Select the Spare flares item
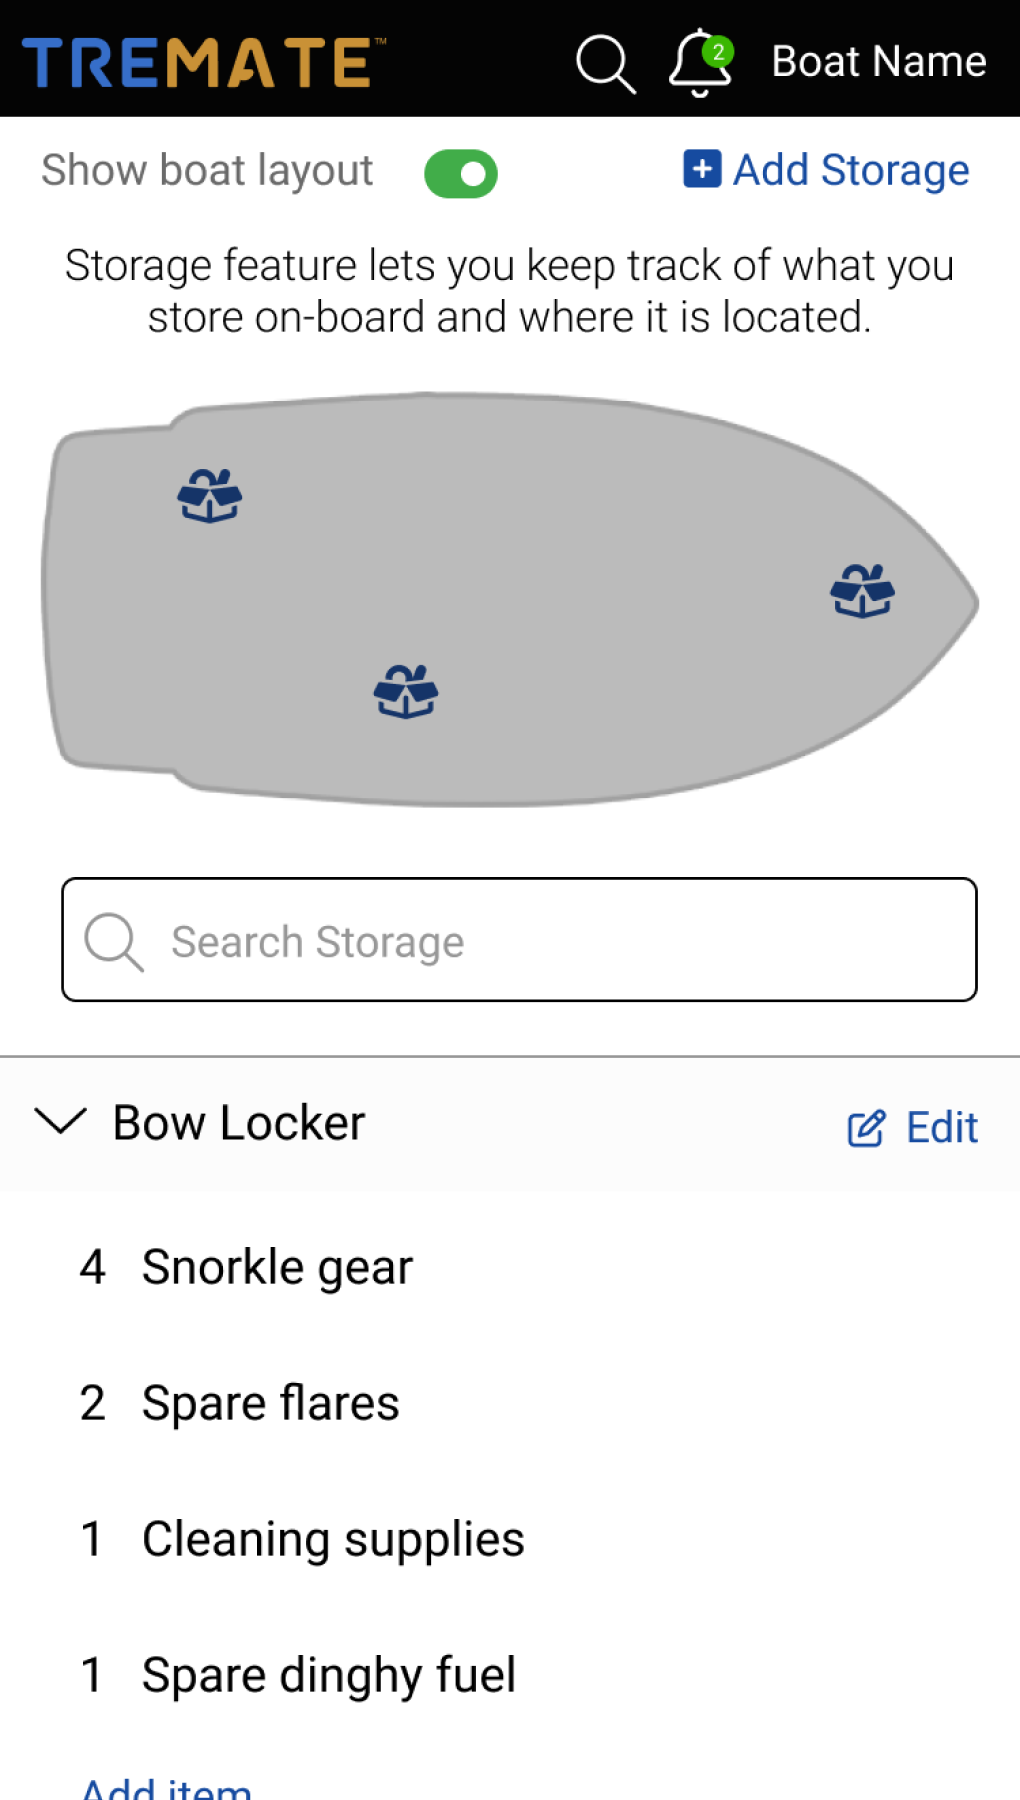This screenshot has width=1020, height=1800. (x=270, y=1403)
